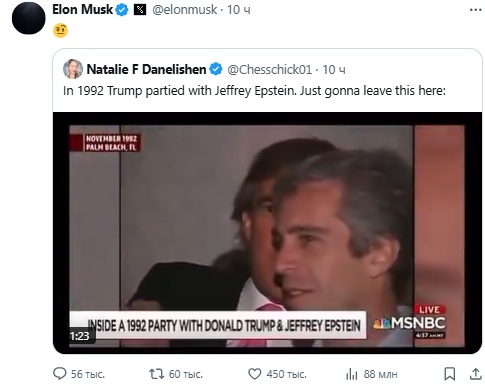Open the share upload icon

tap(476, 374)
